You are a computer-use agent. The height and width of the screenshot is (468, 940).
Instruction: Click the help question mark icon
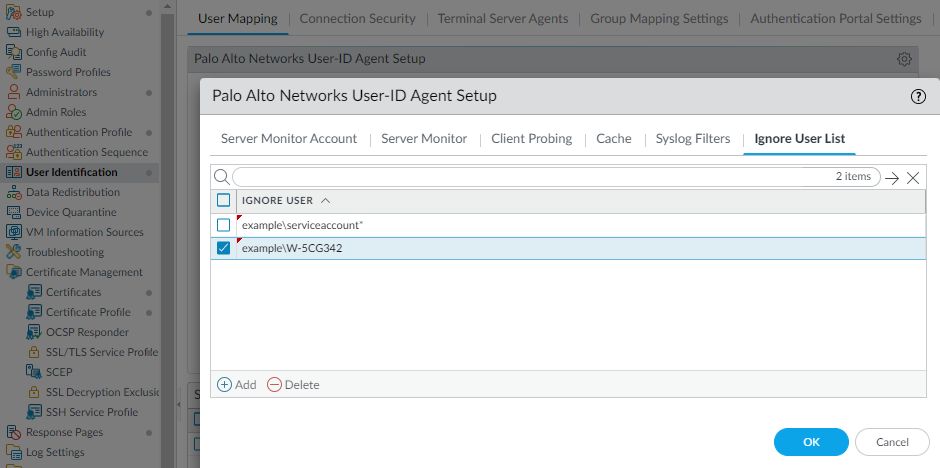click(x=918, y=96)
